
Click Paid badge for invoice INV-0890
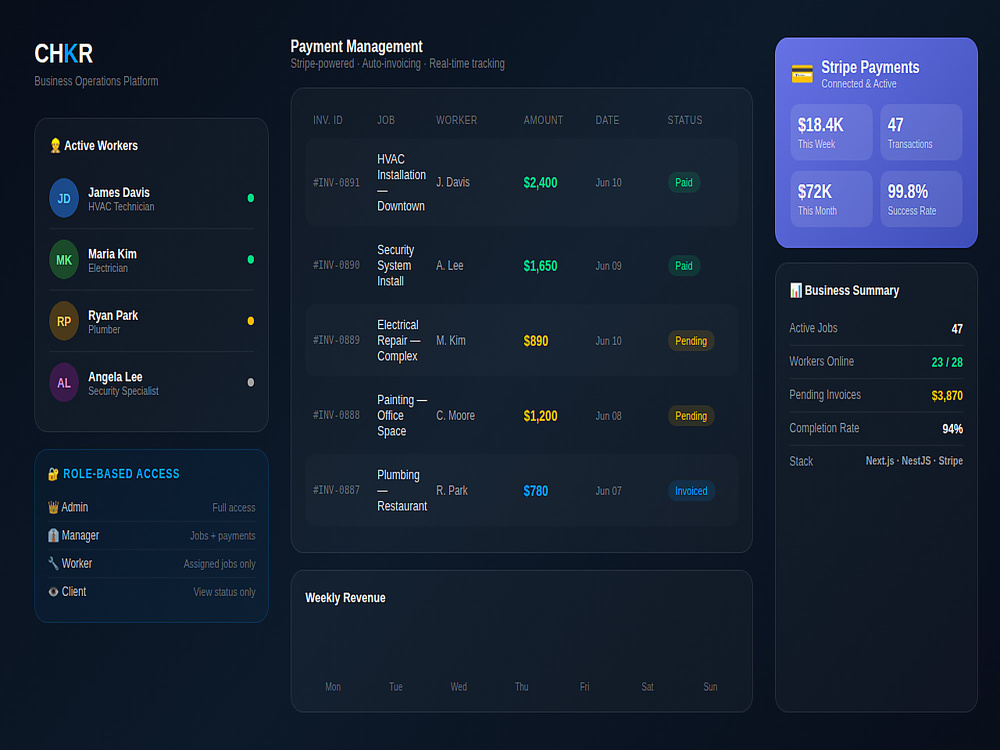click(x=684, y=265)
